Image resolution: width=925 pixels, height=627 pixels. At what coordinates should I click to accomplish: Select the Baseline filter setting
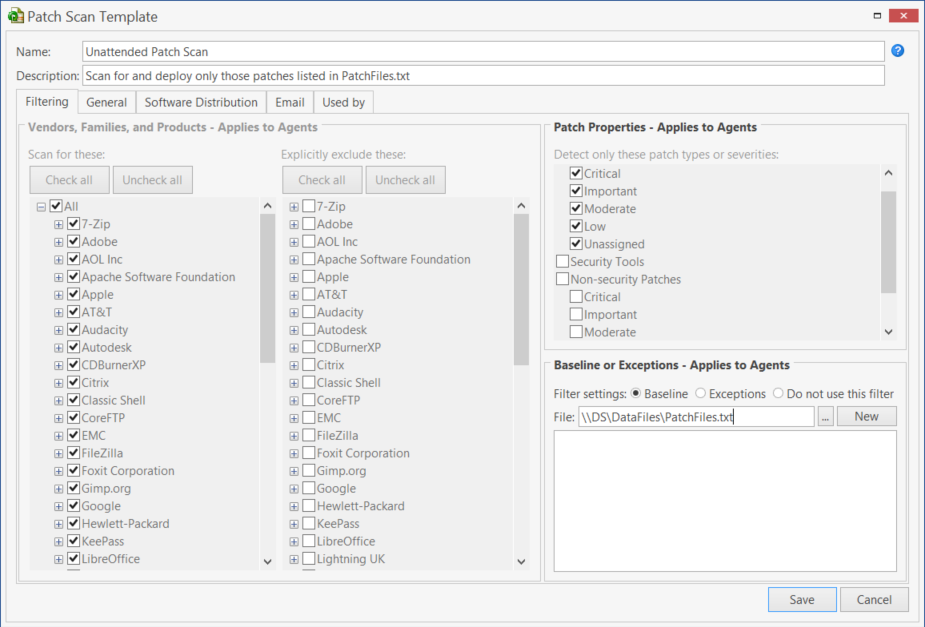[635, 393]
